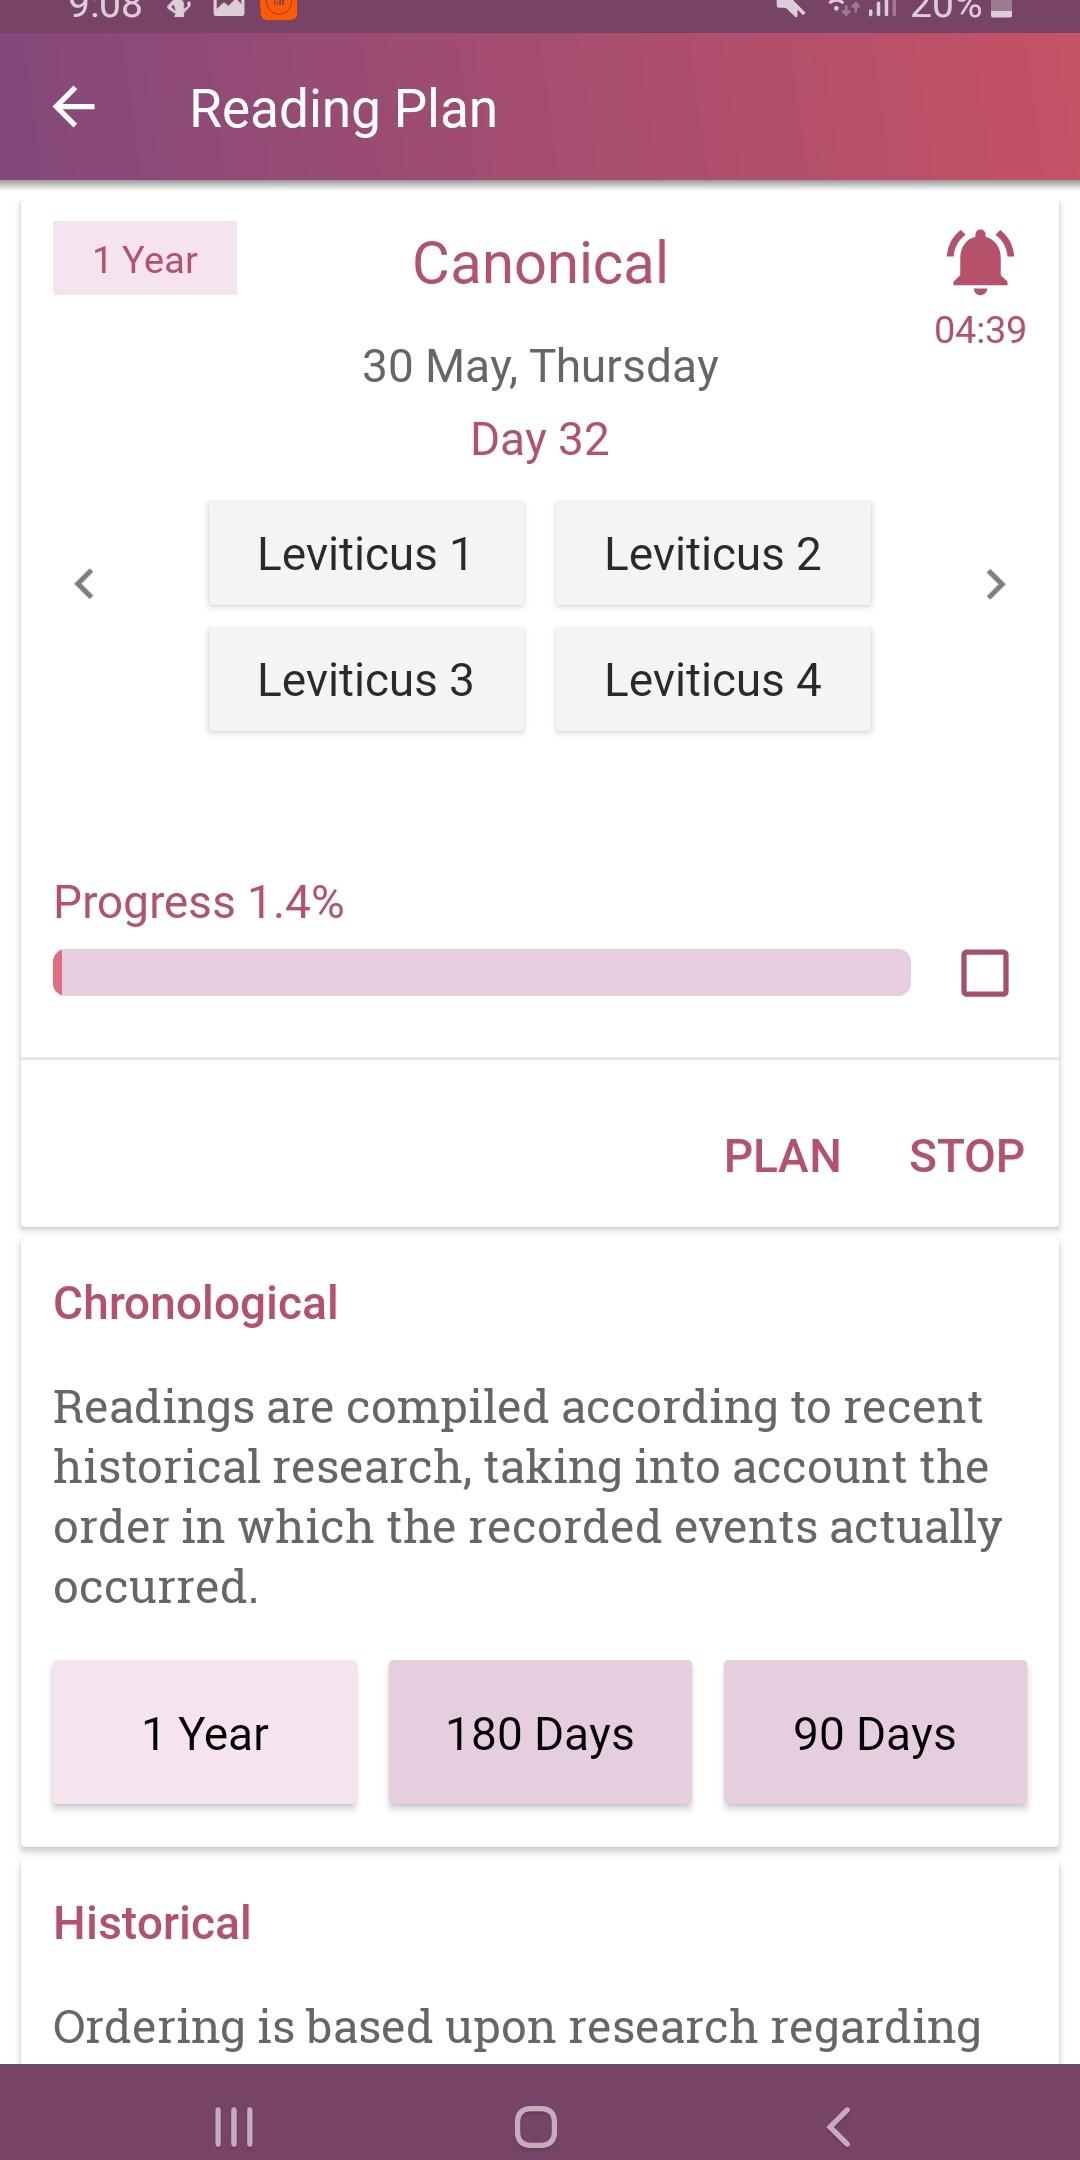
Task: Tap the 1 Year duration badge
Action: (x=145, y=259)
